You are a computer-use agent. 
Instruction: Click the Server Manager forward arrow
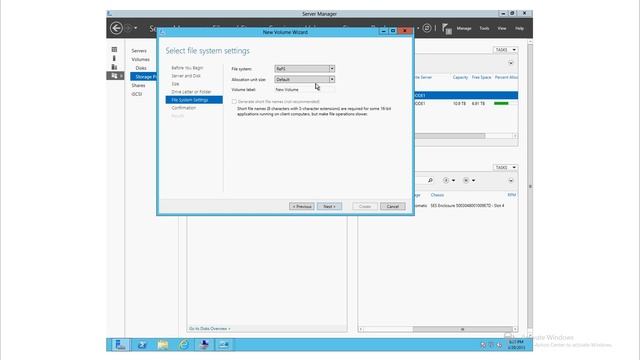pyautogui.click(x=128, y=28)
